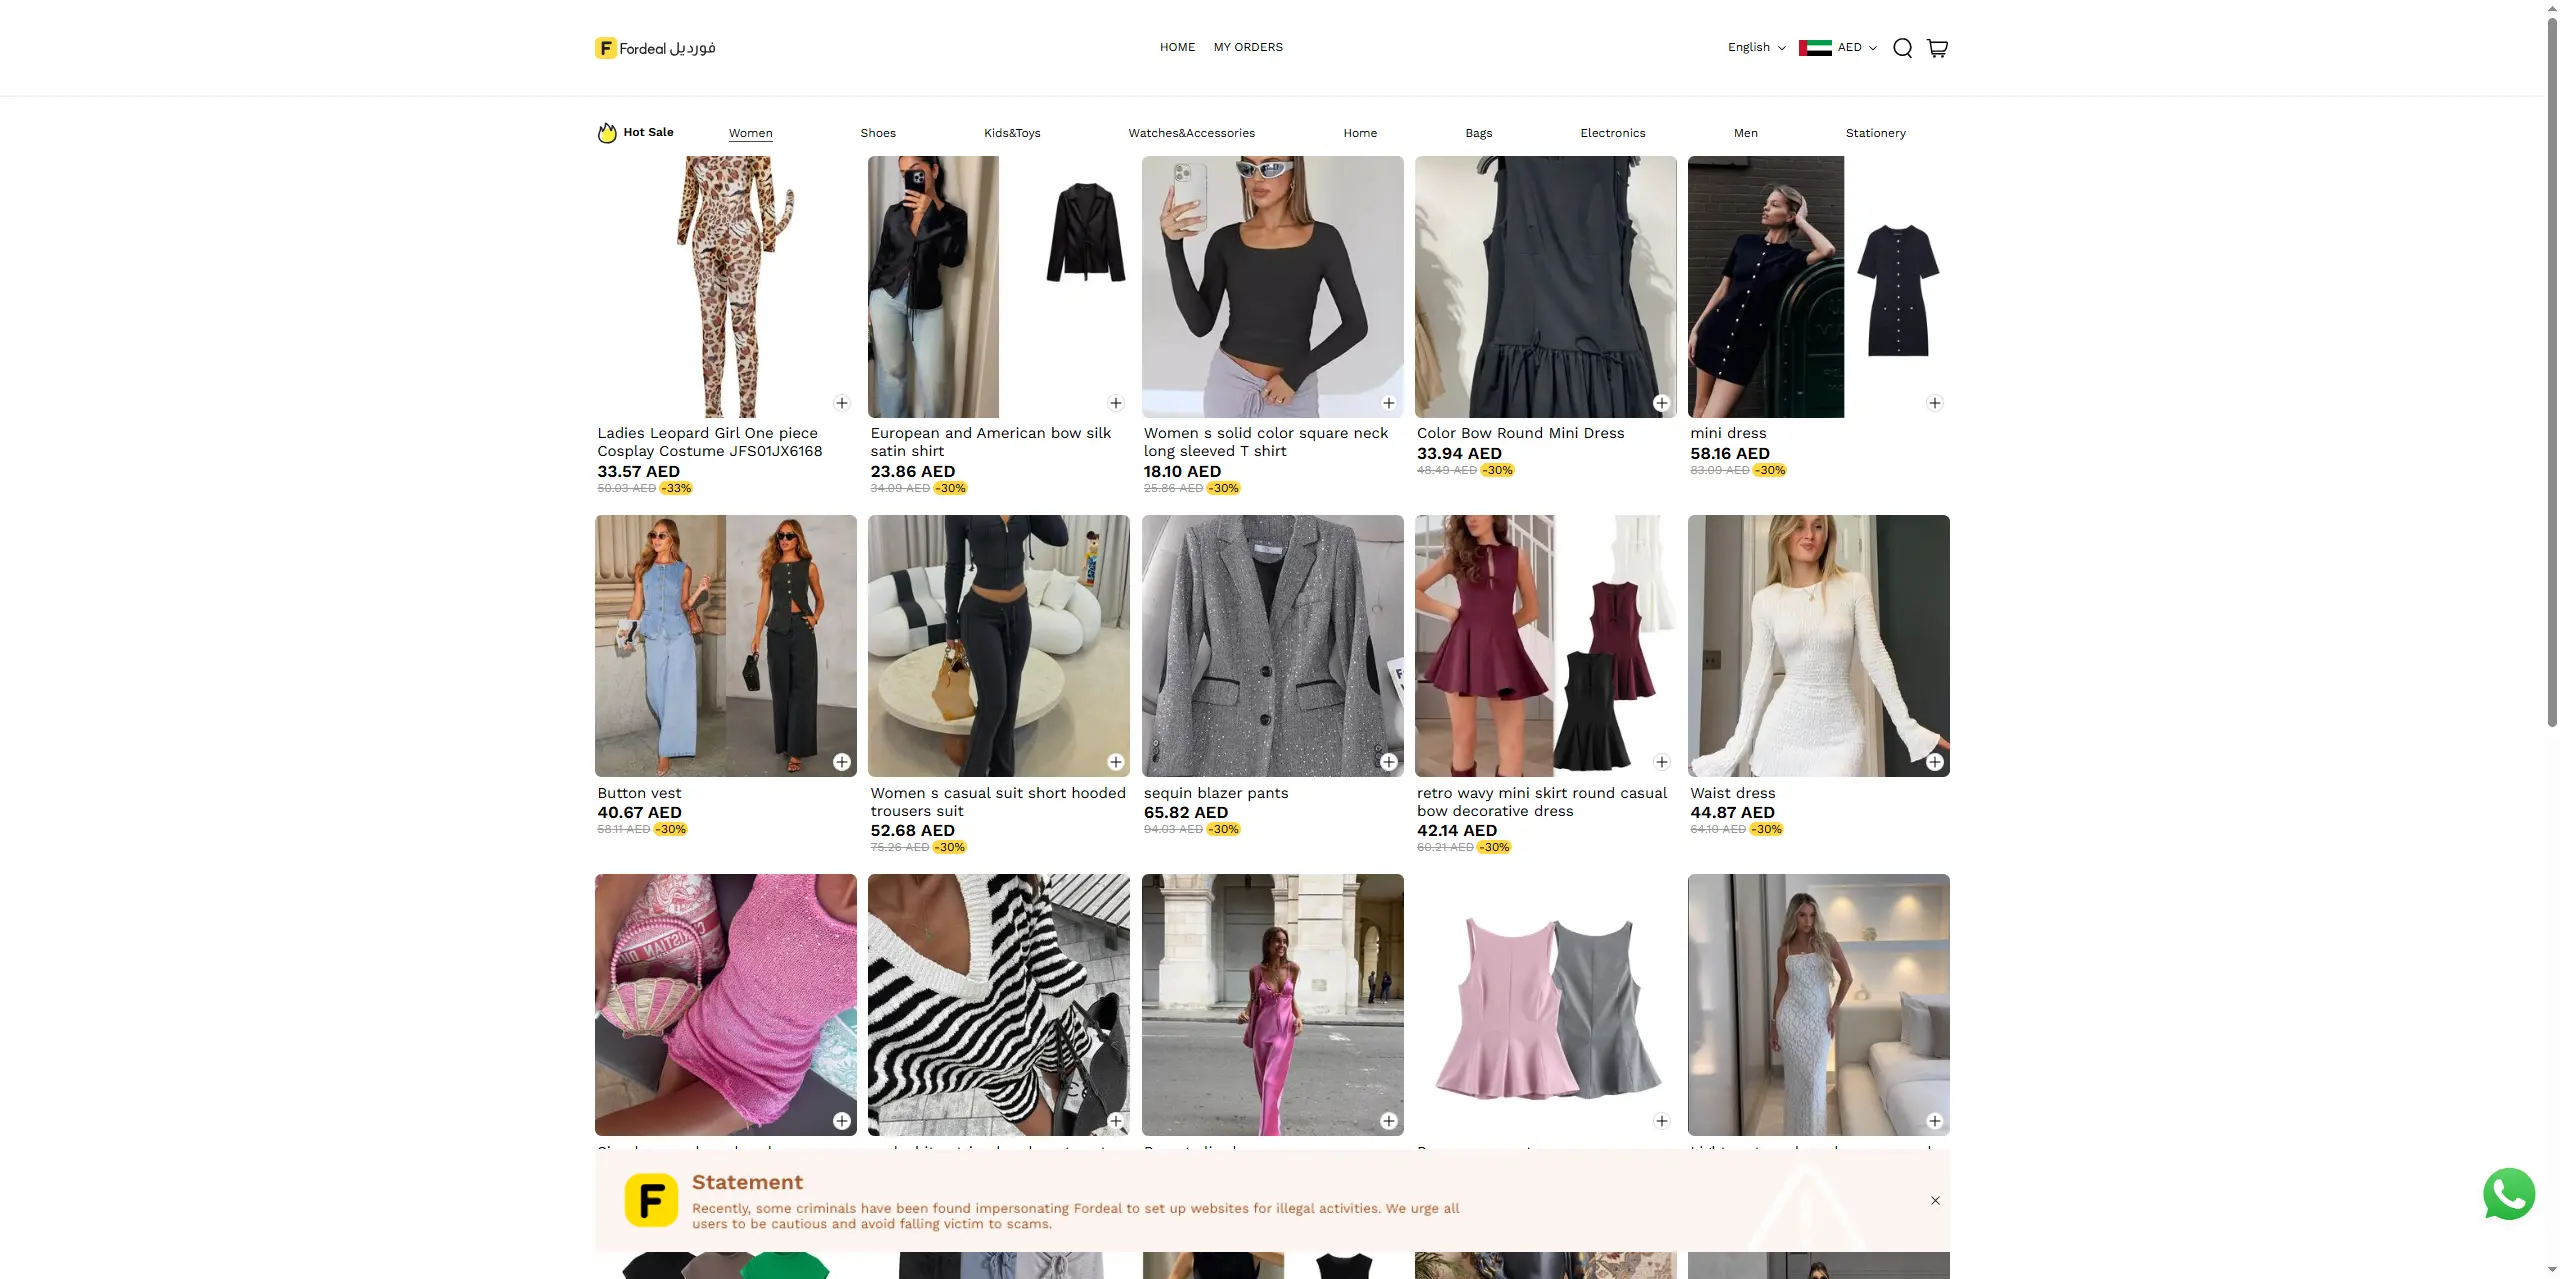Click the Fordeal logo in header

pyautogui.click(x=655, y=48)
